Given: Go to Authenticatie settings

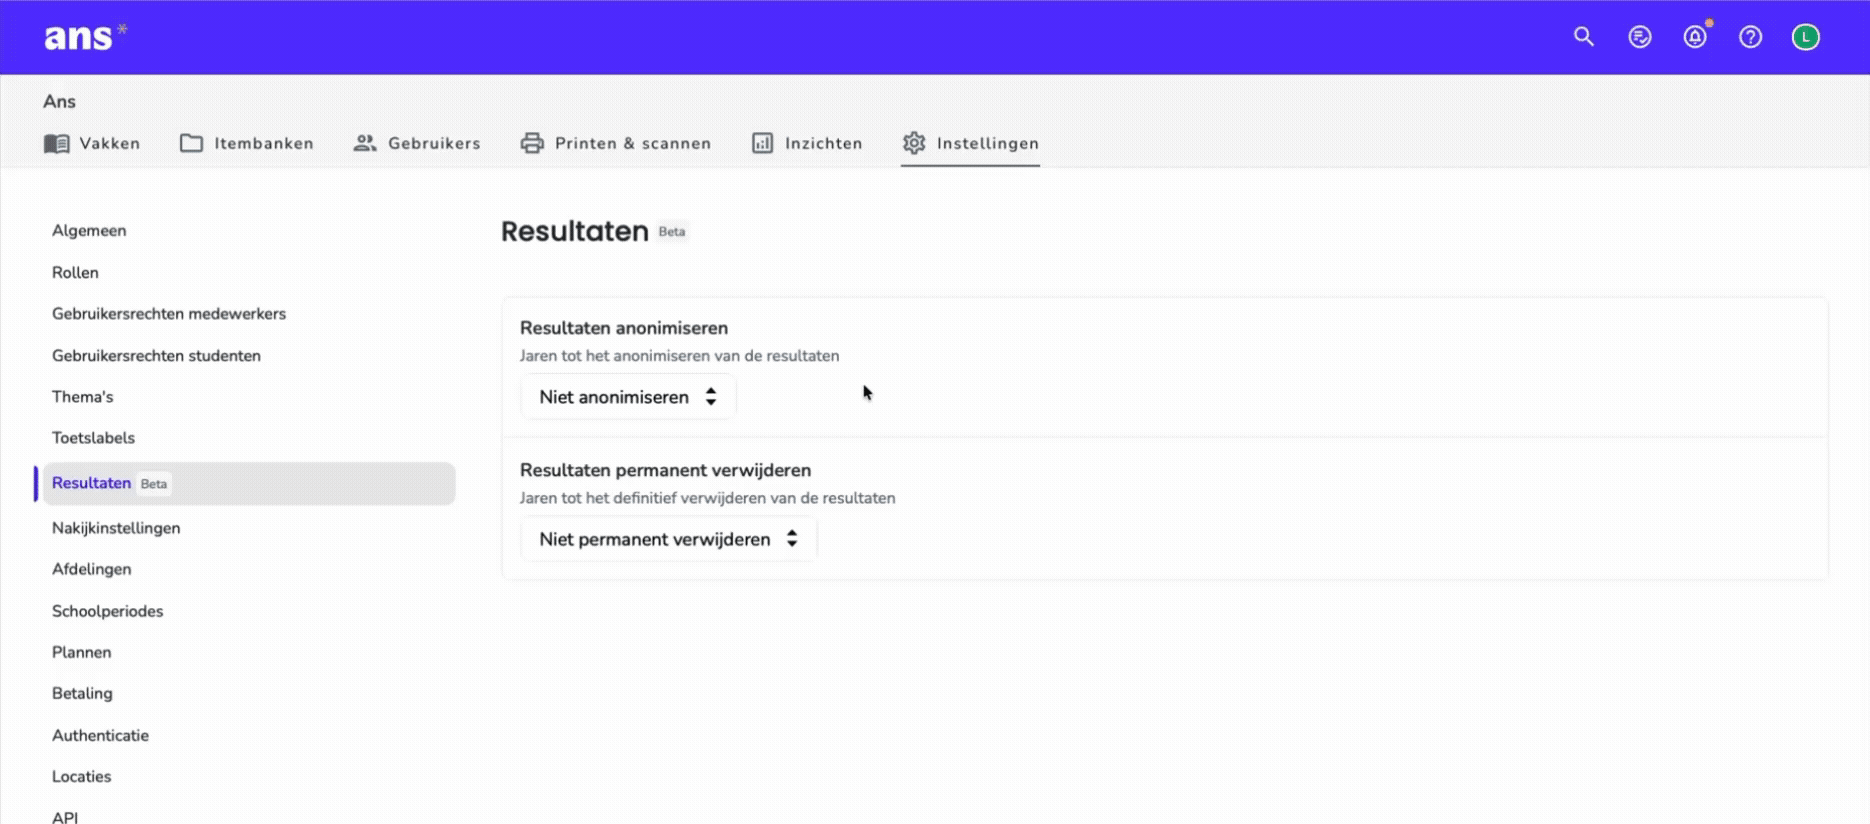Looking at the screenshot, I should (x=100, y=735).
